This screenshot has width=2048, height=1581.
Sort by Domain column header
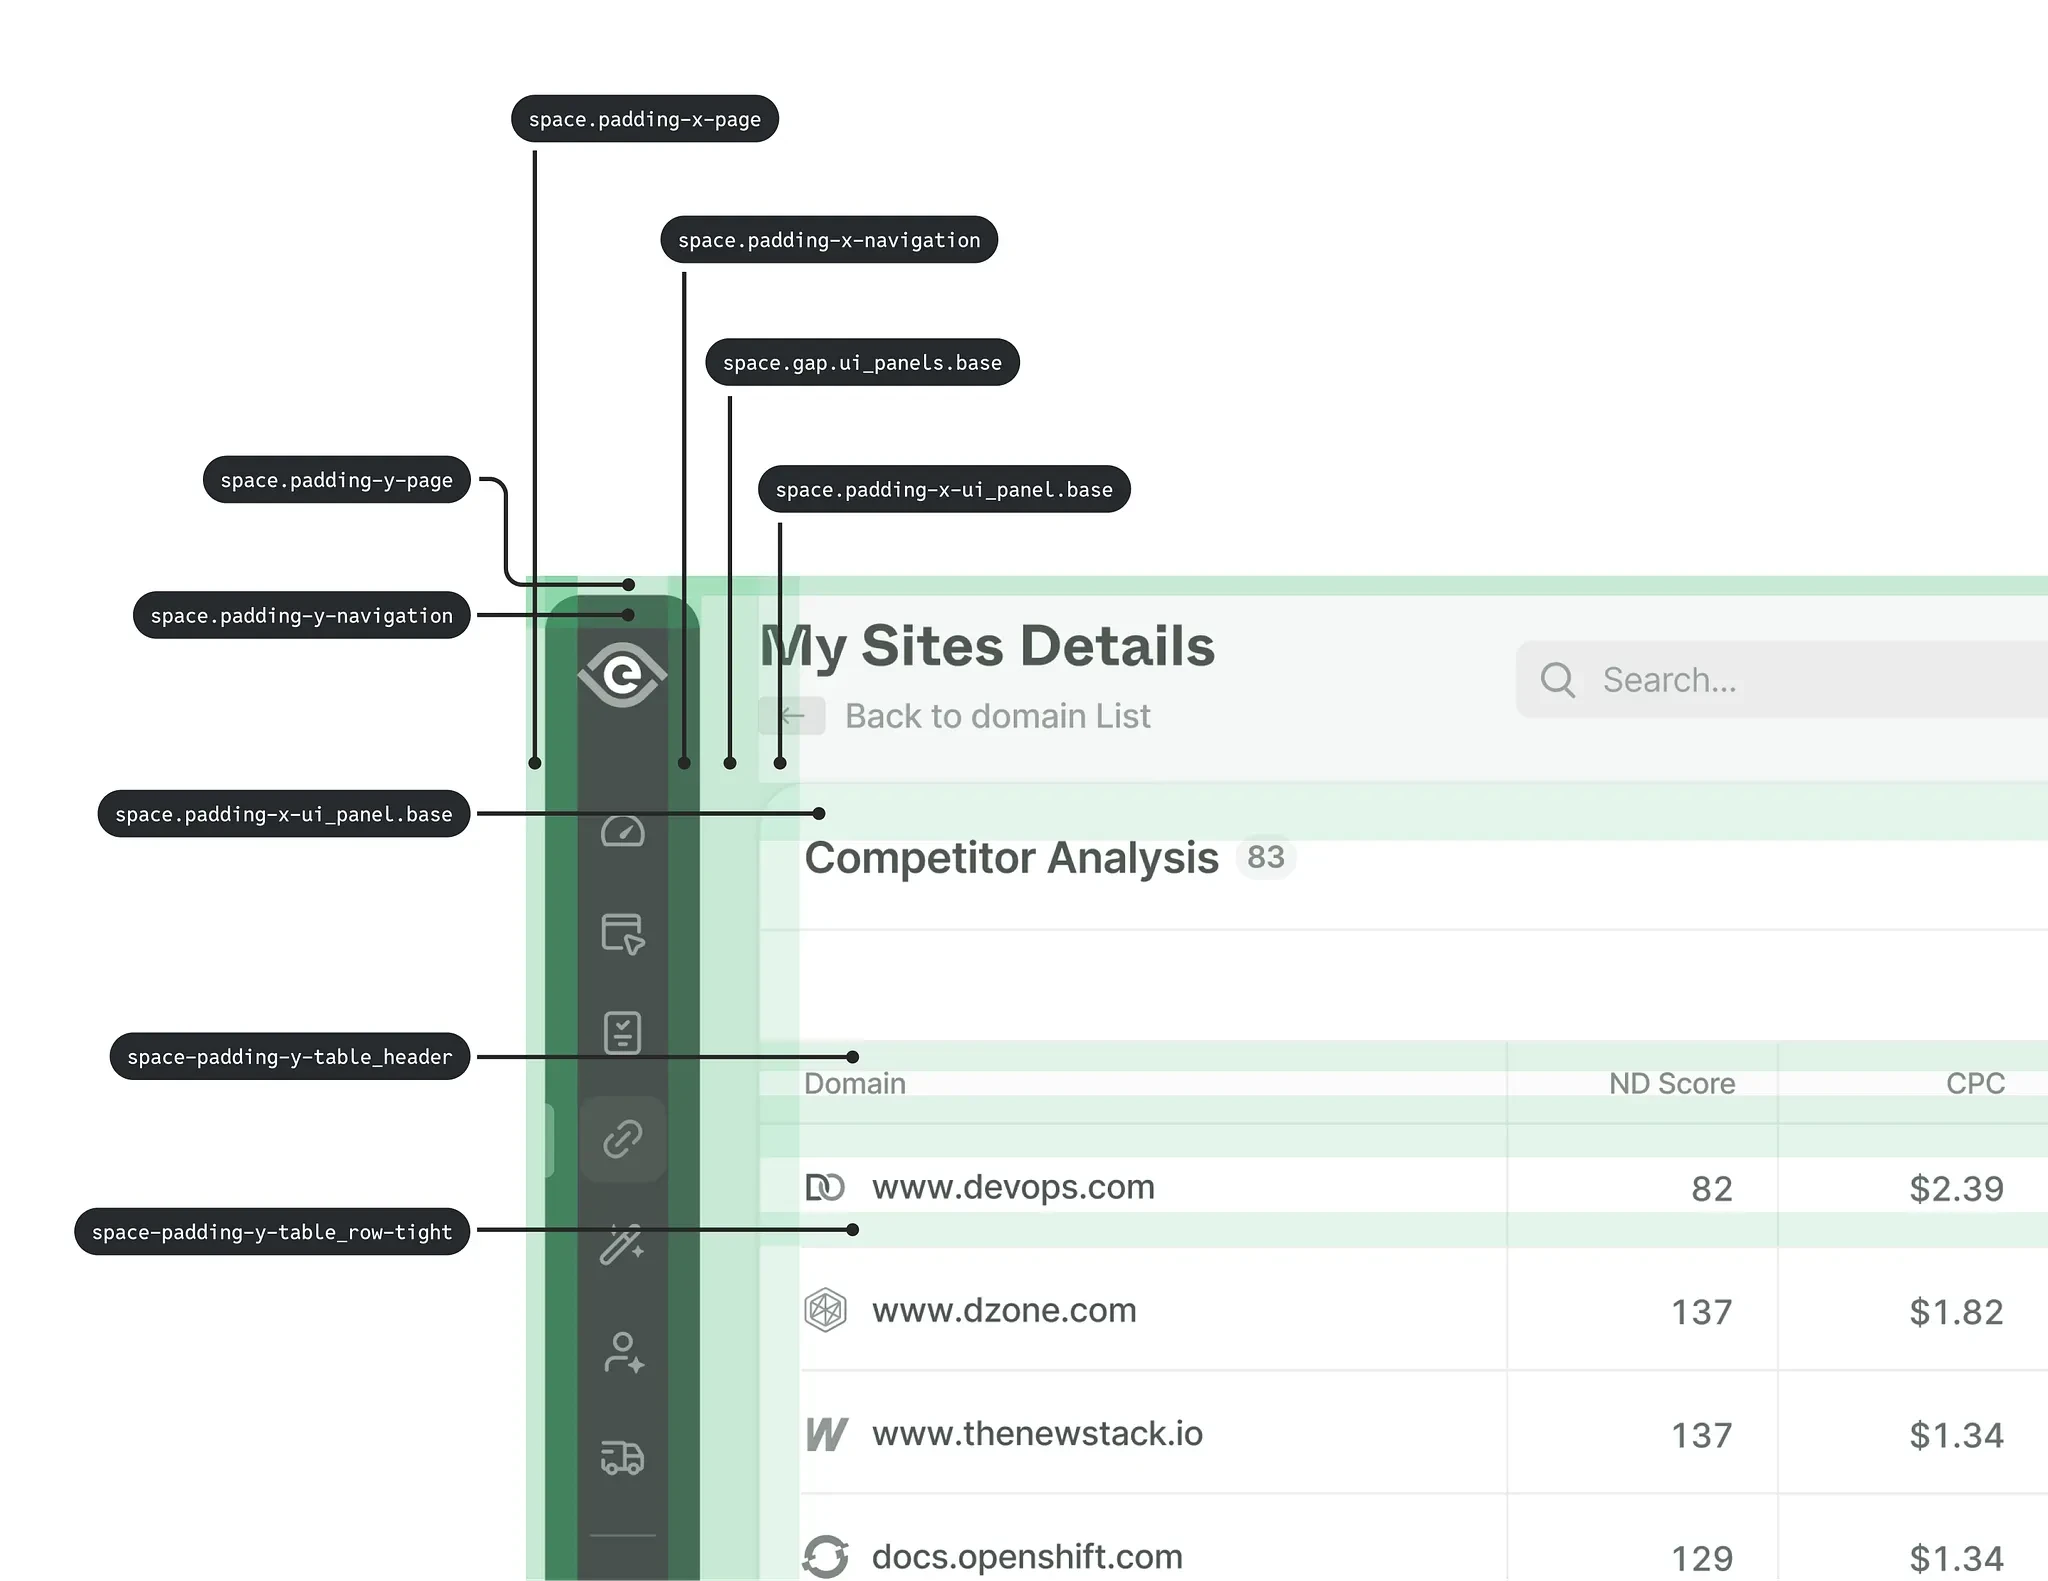(x=855, y=1083)
